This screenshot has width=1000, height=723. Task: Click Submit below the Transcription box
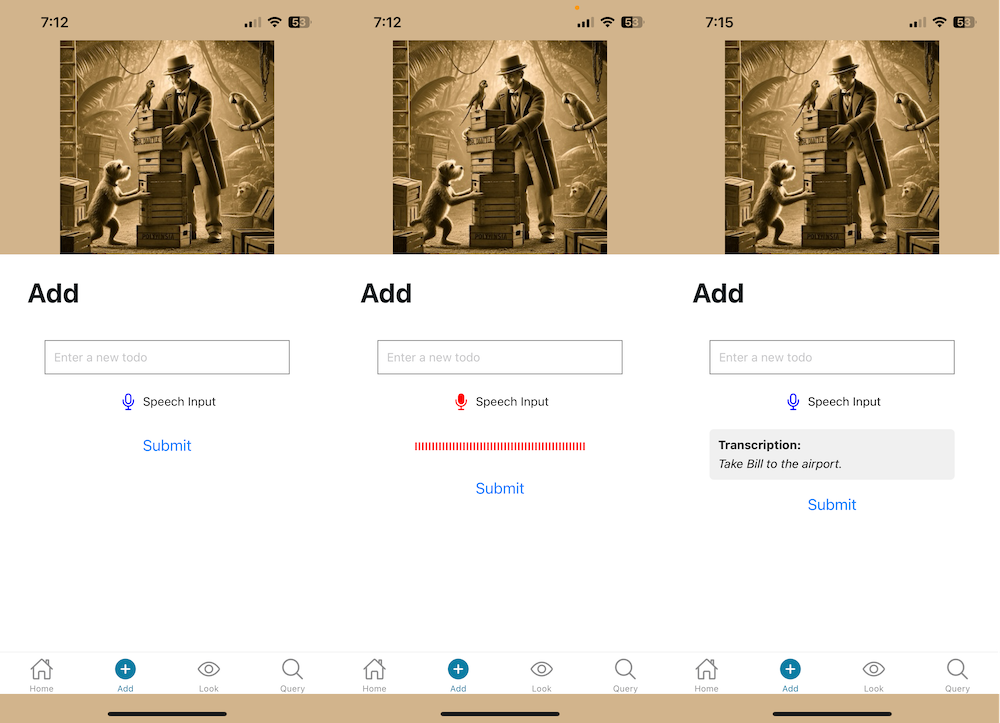(x=832, y=505)
